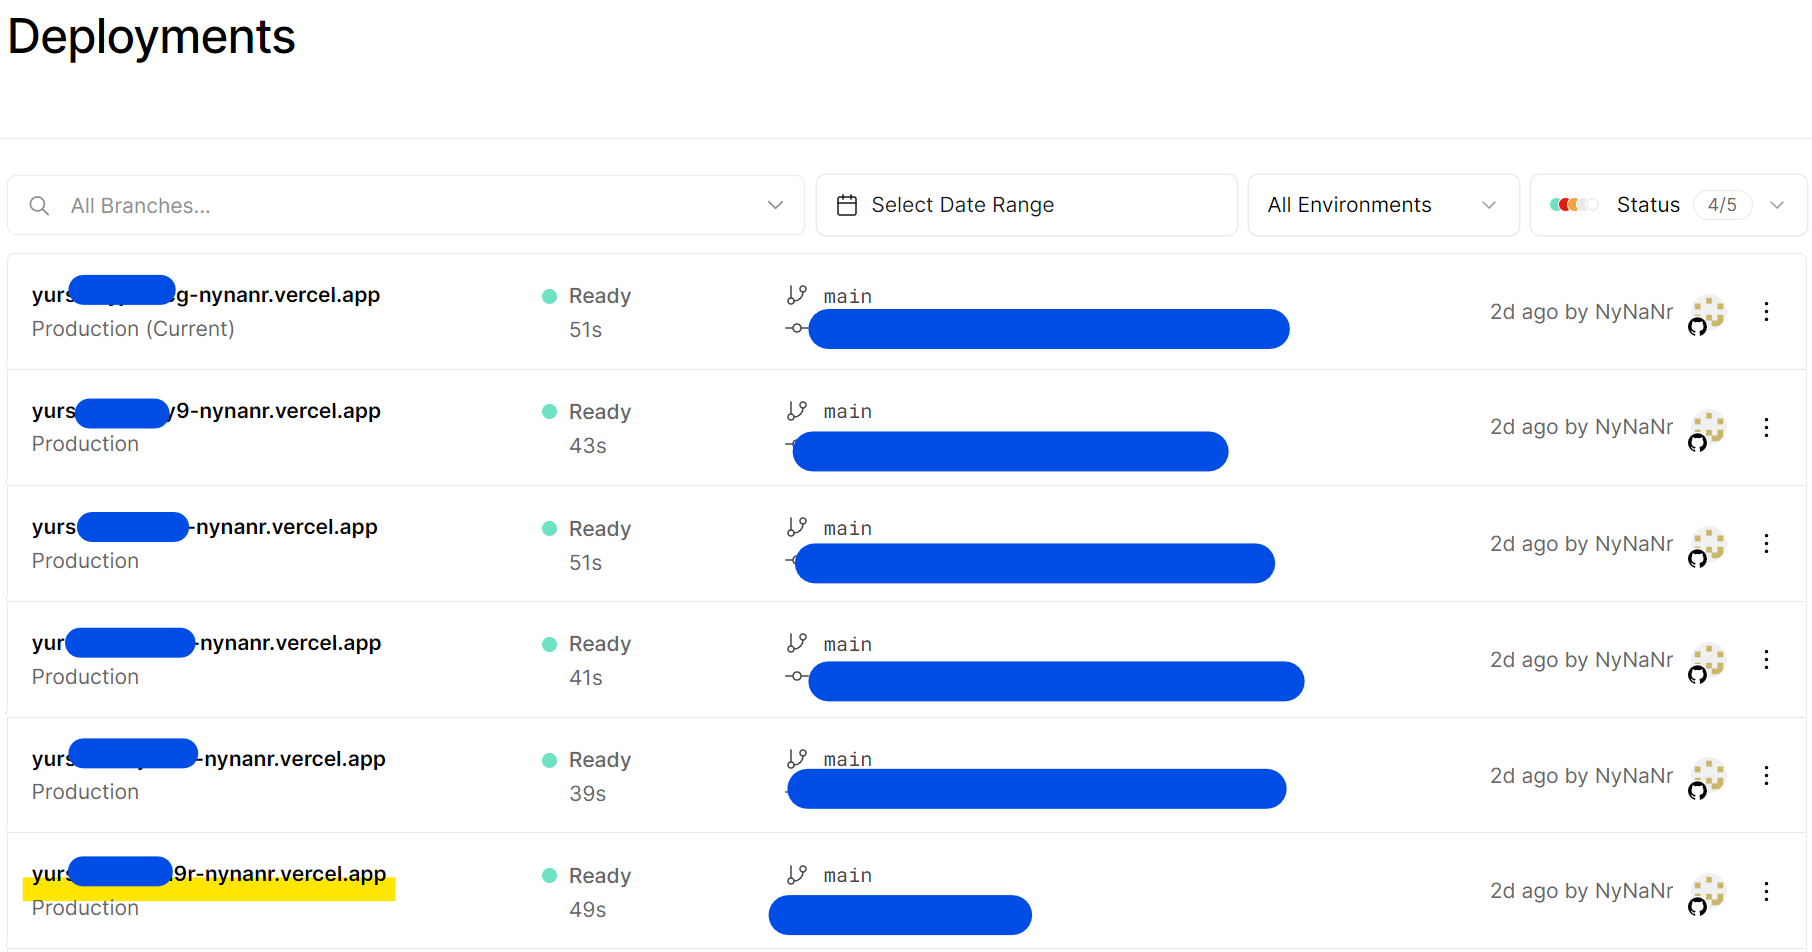Open the y9-nynanr.vercel.app deployment link
Screen dimensions: 1812x952
coord(206,411)
